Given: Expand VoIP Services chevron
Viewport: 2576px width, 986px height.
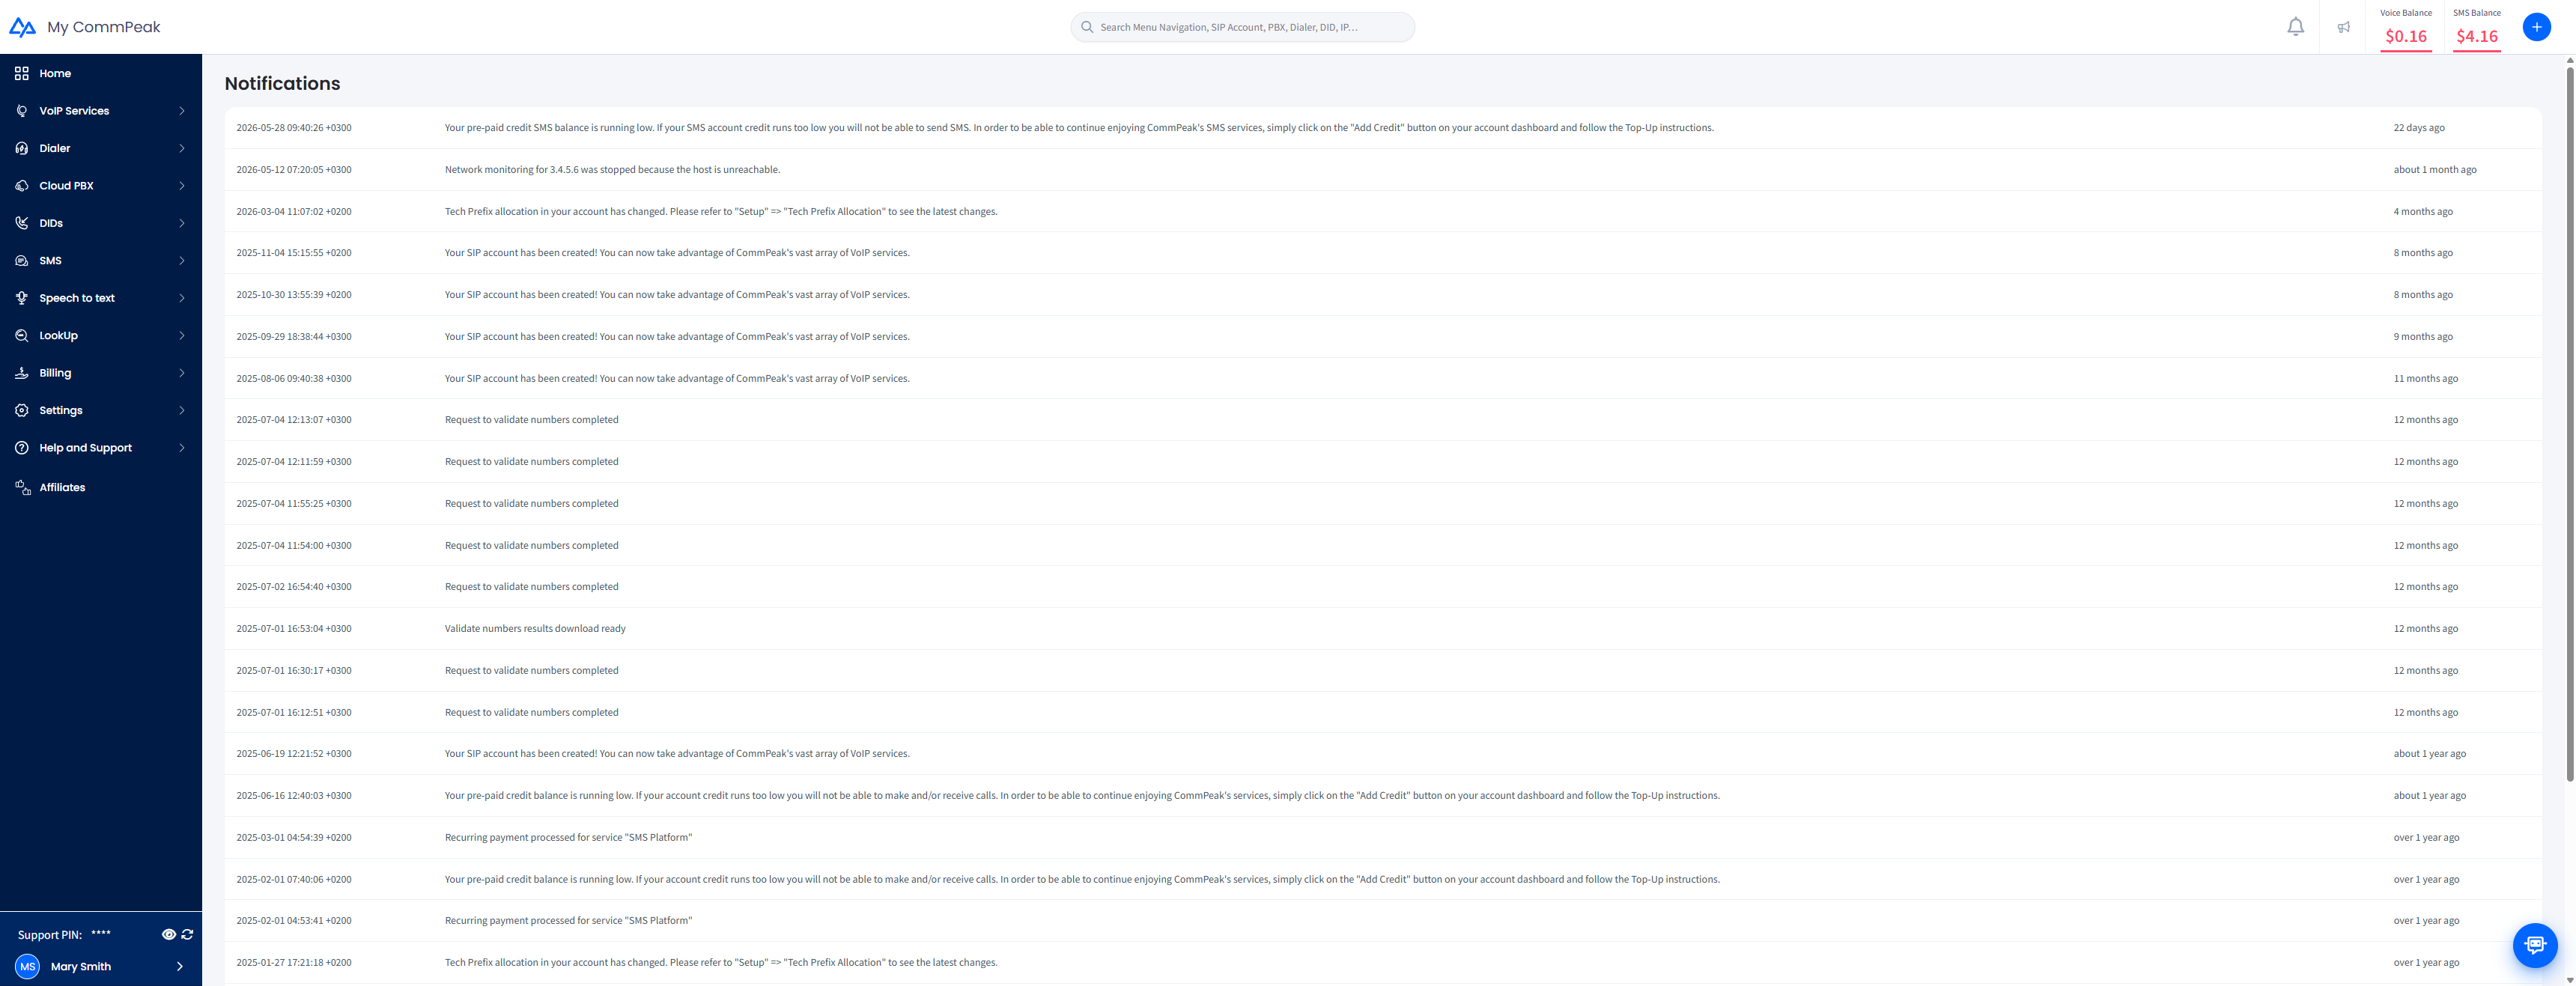Looking at the screenshot, I should 182,111.
